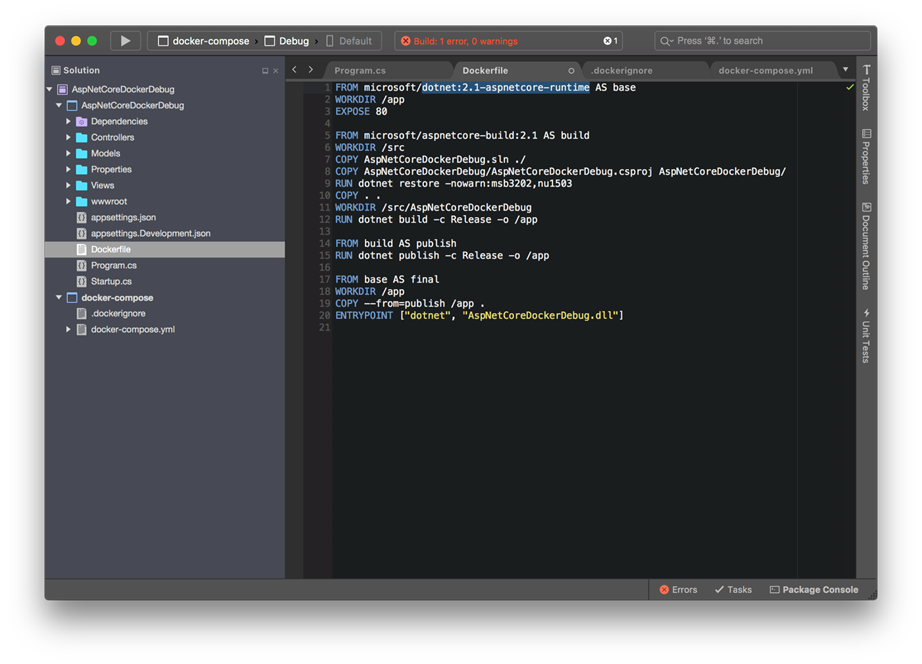Switch to the Program.cs tab
Viewport: 922px width, 664px height.
pos(360,71)
